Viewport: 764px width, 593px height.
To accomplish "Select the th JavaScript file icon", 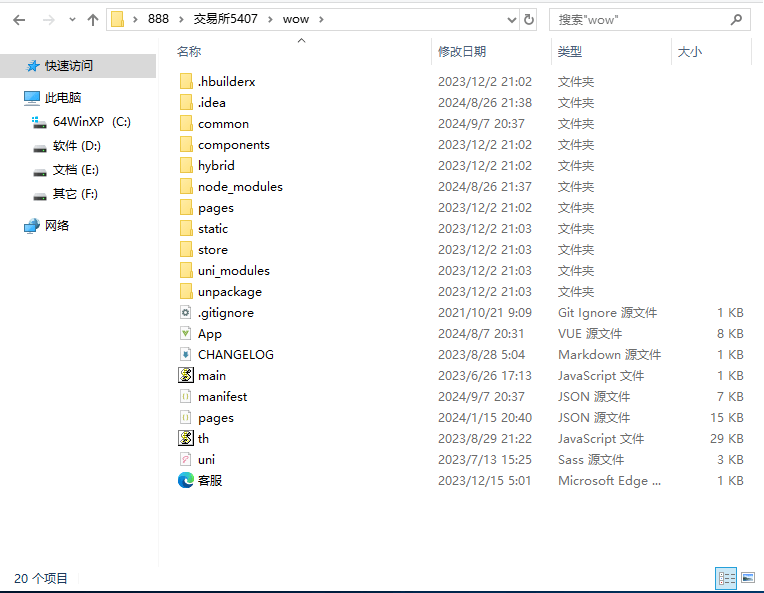I will (x=186, y=438).
